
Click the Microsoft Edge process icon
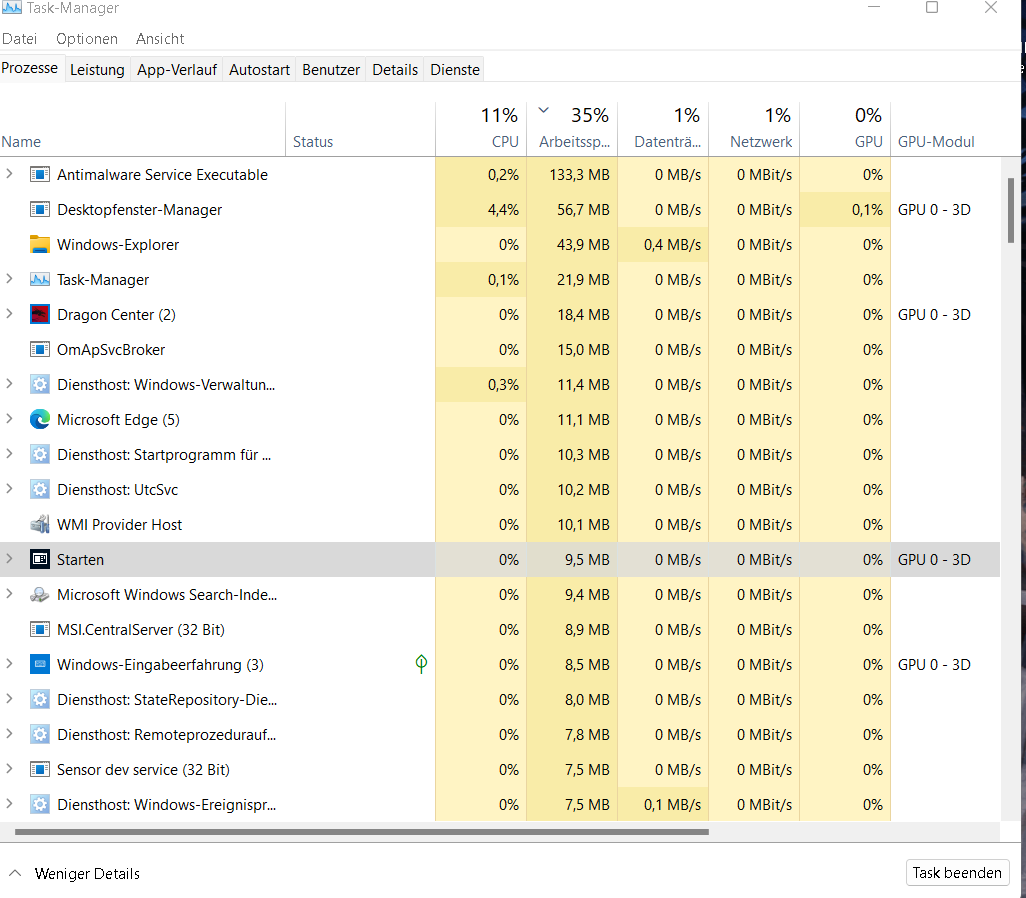point(40,420)
